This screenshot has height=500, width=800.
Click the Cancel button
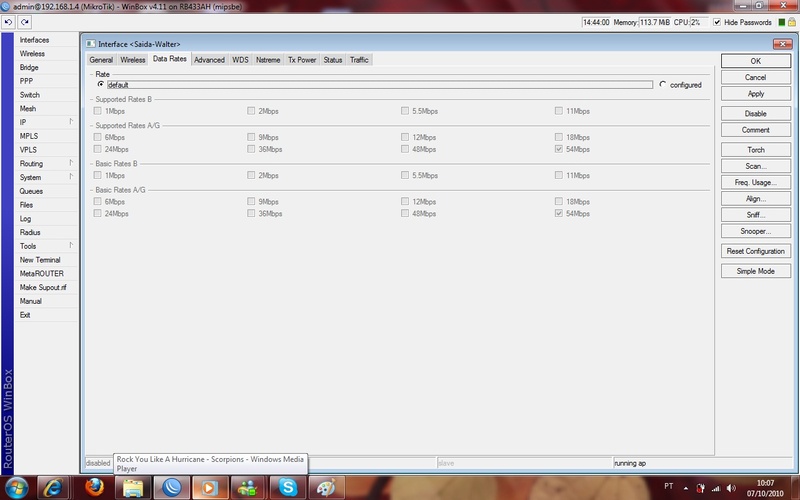point(756,77)
